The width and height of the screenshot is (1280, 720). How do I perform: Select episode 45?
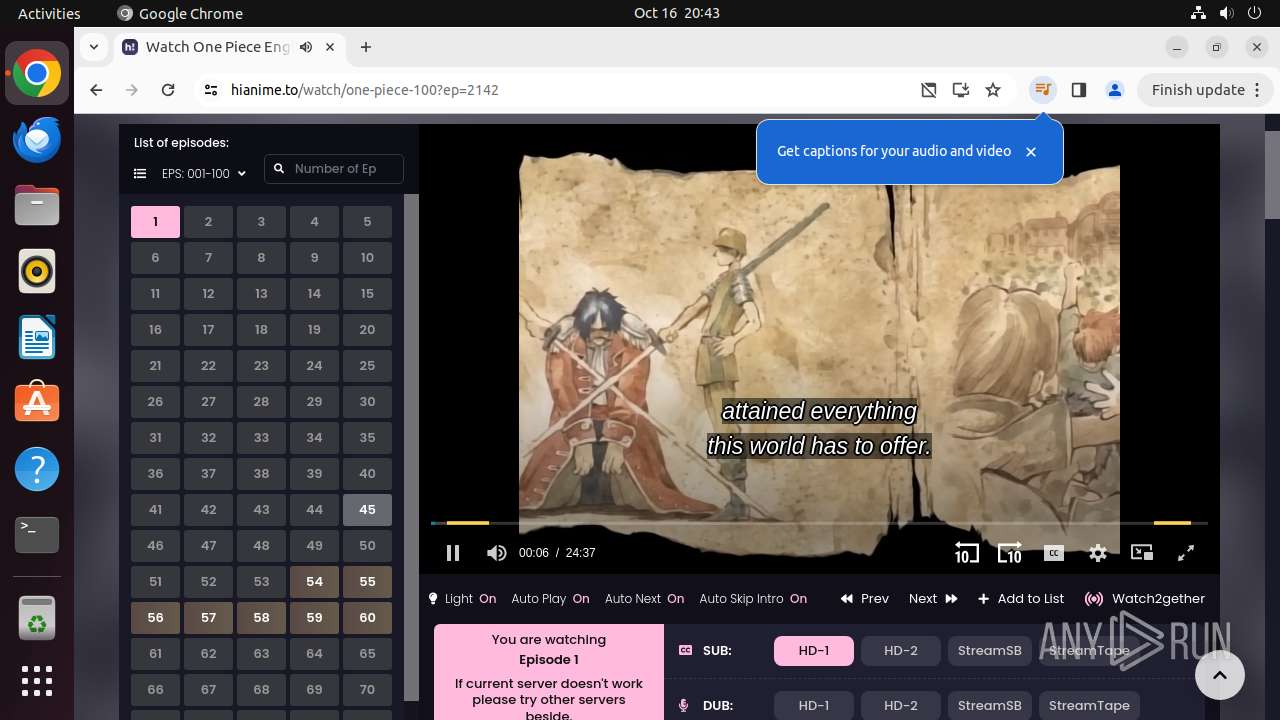coord(367,510)
